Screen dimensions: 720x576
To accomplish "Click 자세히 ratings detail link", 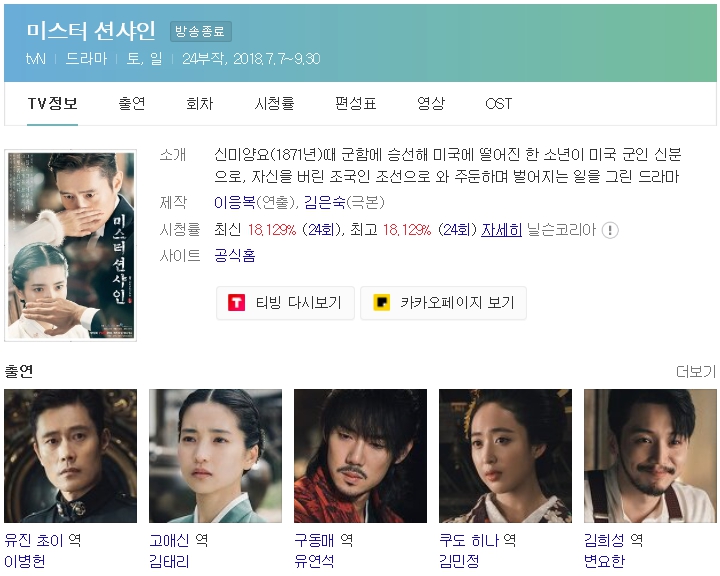I will [x=501, y=230].
